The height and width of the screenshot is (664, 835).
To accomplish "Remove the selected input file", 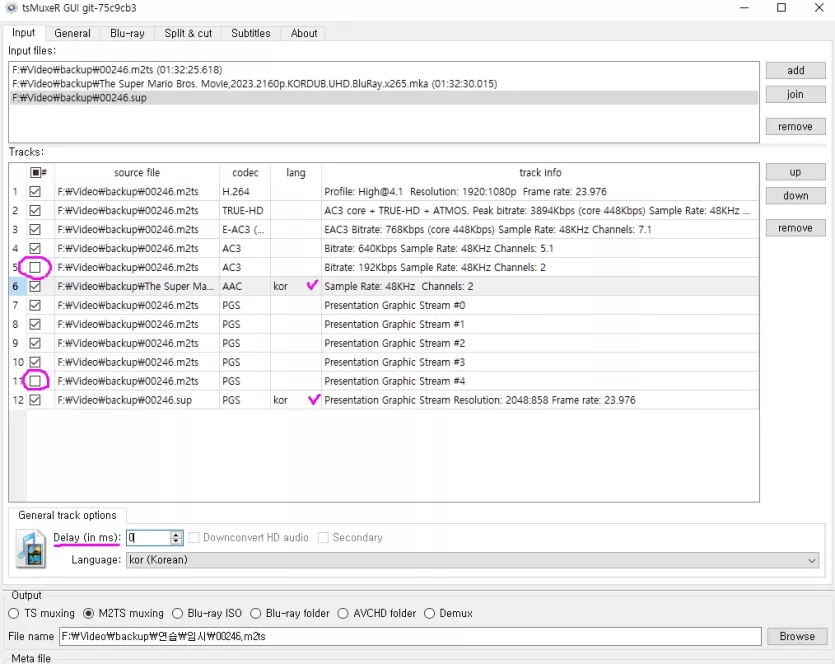I will (796, 127).
